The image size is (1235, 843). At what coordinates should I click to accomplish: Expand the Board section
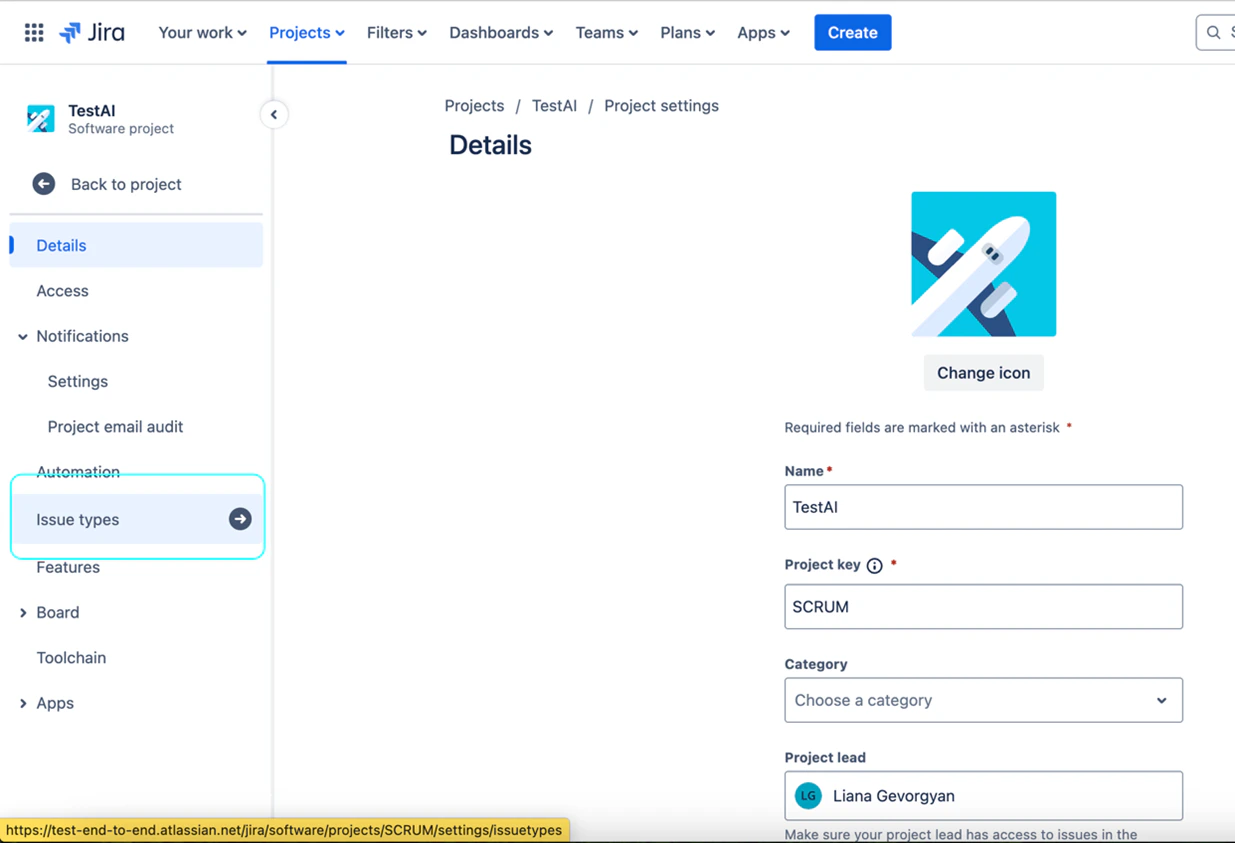pos(22,612)
